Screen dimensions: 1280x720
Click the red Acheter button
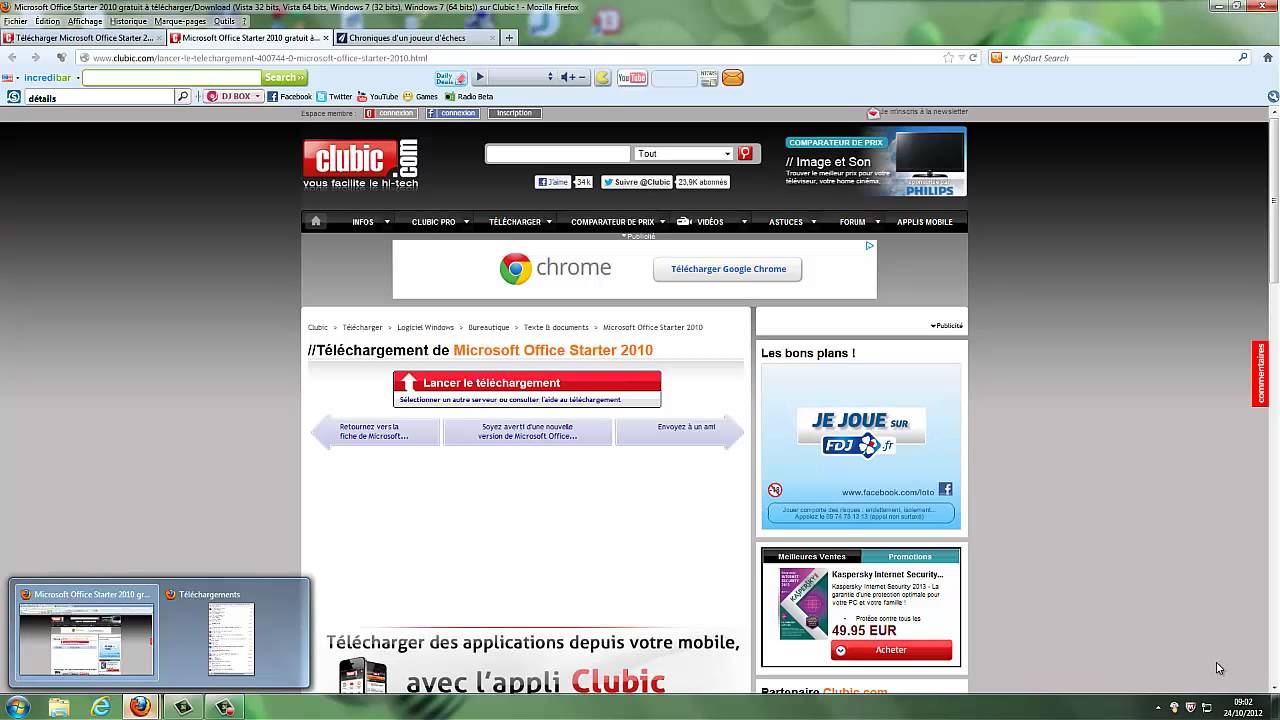pos(891,650)
